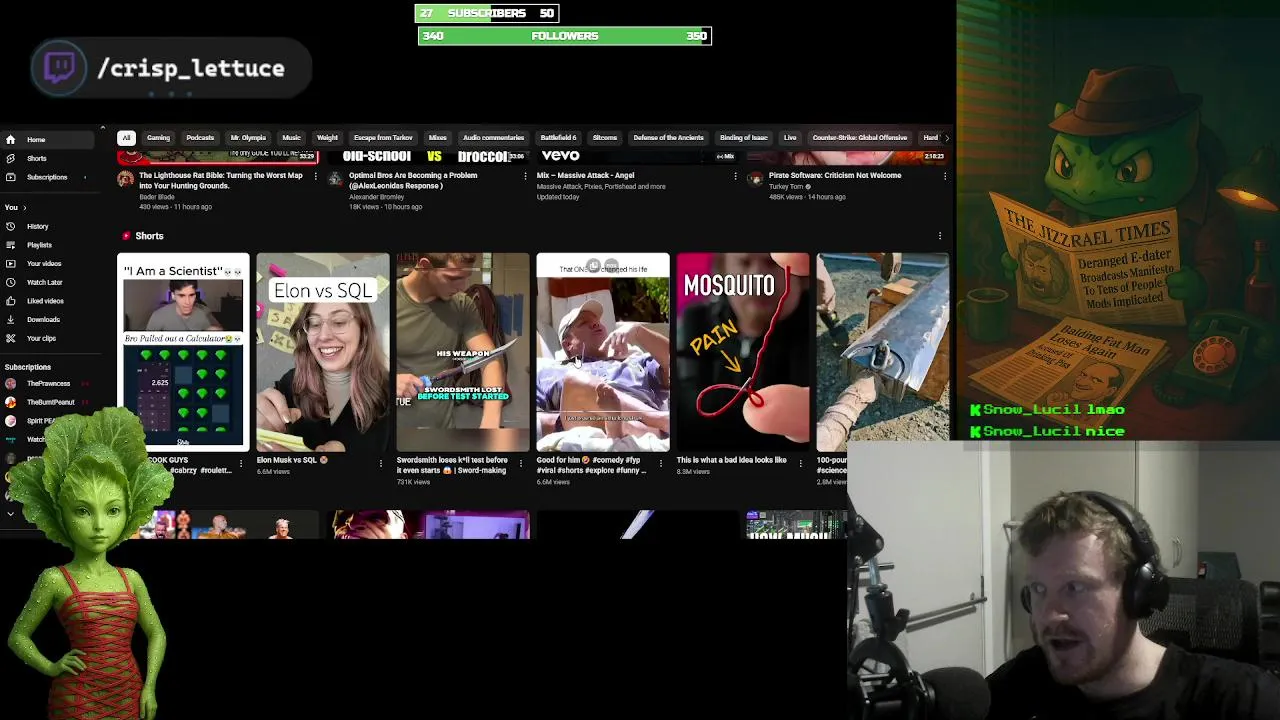The height and width of the screenshot is (720, 1280).
Task: Open options for Optimal Bros video
Action: click(x=525, y=176)
